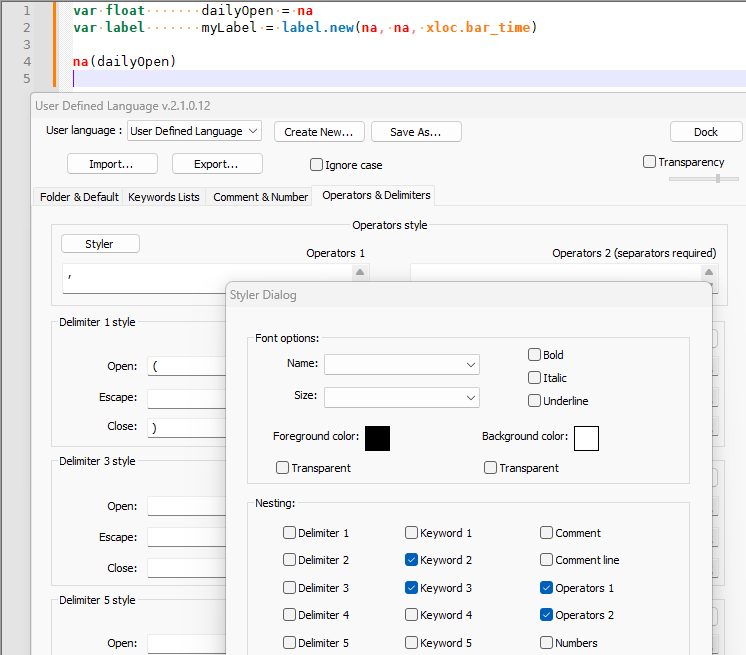This screenshot has height=655, width=746.
Task: Click the Operators style Styler button
Action: (100, 244)
